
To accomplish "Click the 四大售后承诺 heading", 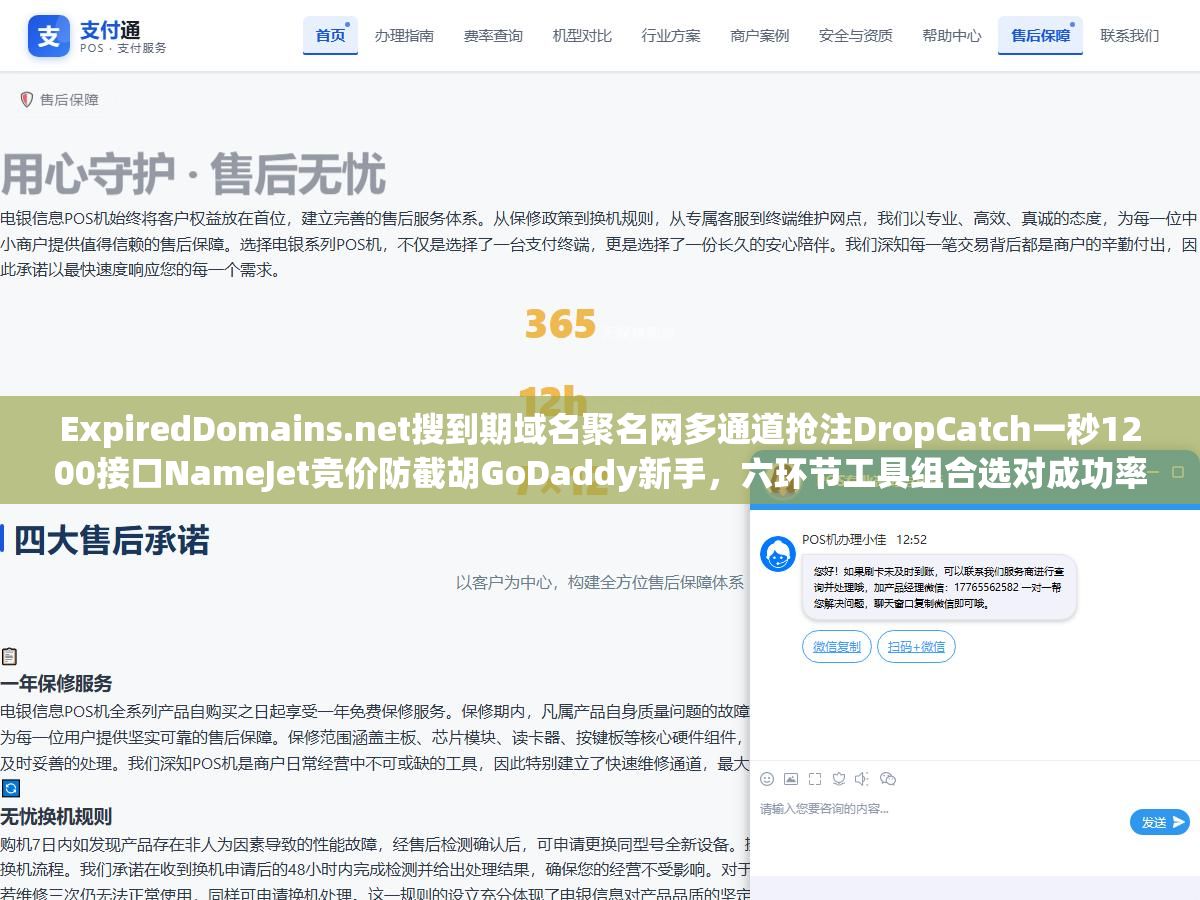I will (111, 540).
